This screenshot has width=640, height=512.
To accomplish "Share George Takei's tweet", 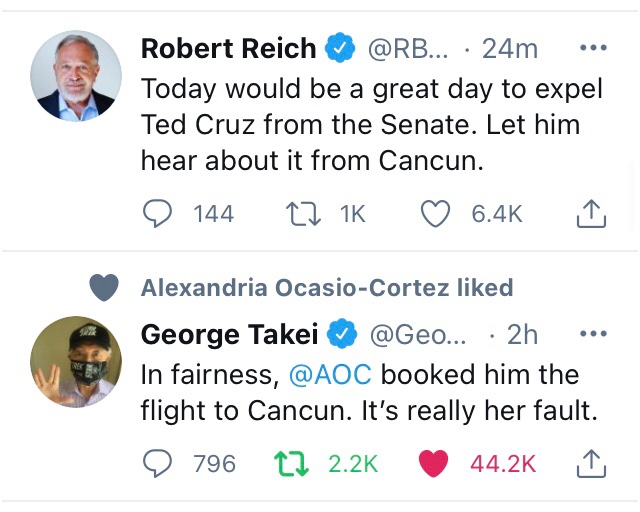I will pyautogui.click(x=591, y=463).
